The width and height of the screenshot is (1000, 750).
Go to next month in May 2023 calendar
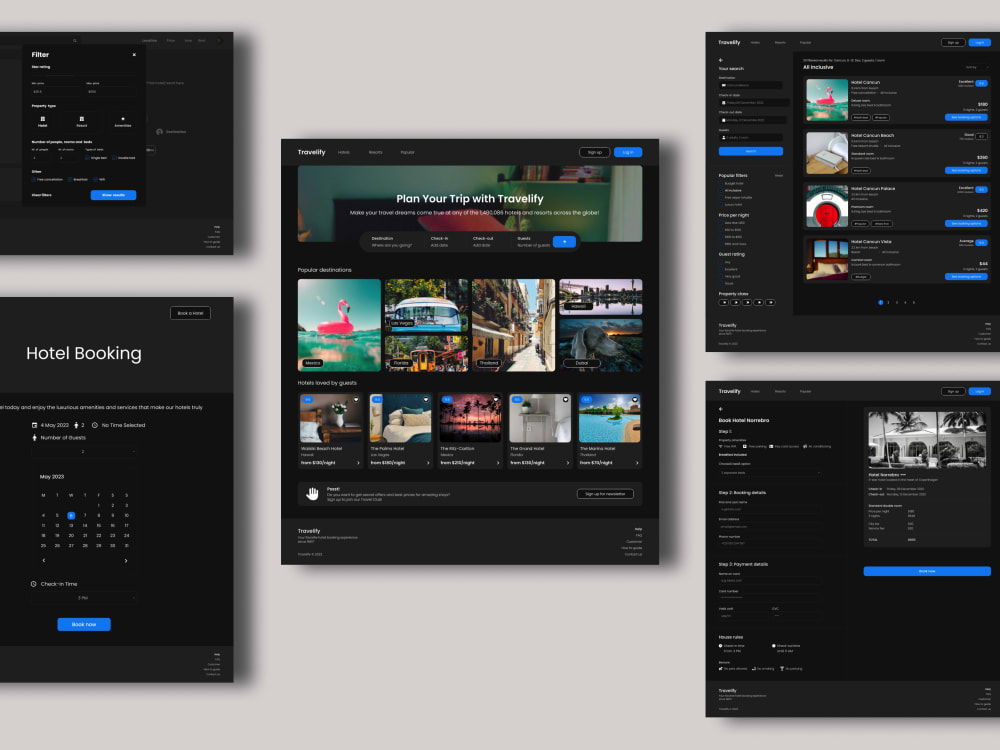(x=126, y=561)
